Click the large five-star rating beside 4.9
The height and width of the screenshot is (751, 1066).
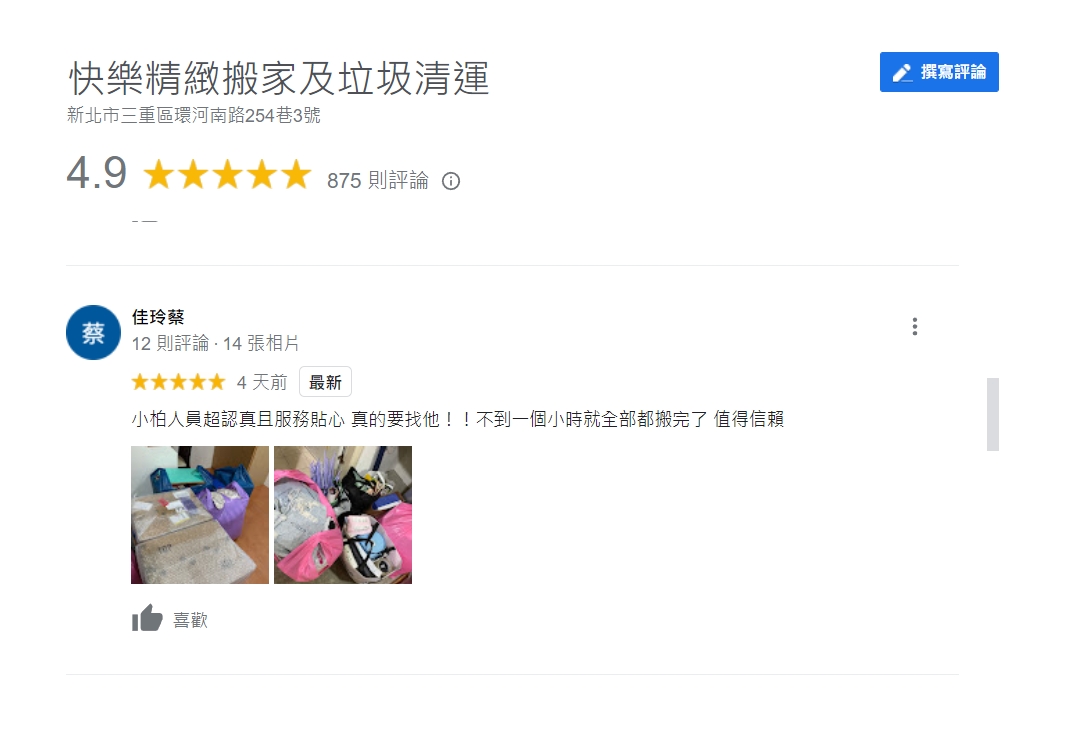coord(227,174)
